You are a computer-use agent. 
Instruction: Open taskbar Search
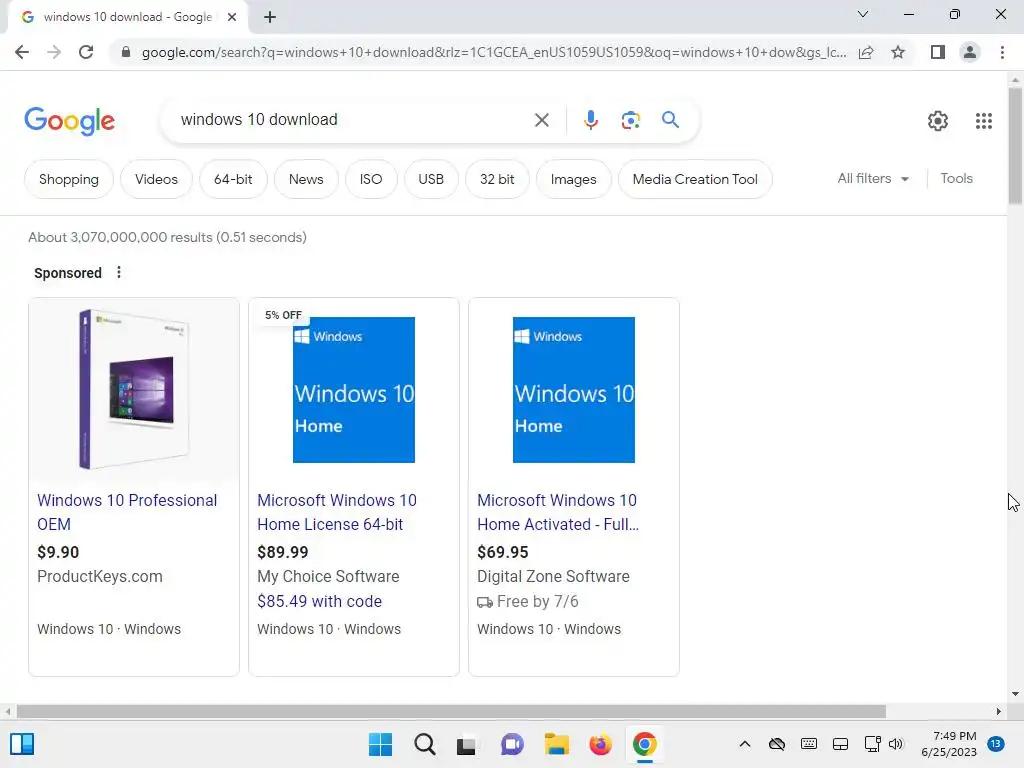pos(424,744)
